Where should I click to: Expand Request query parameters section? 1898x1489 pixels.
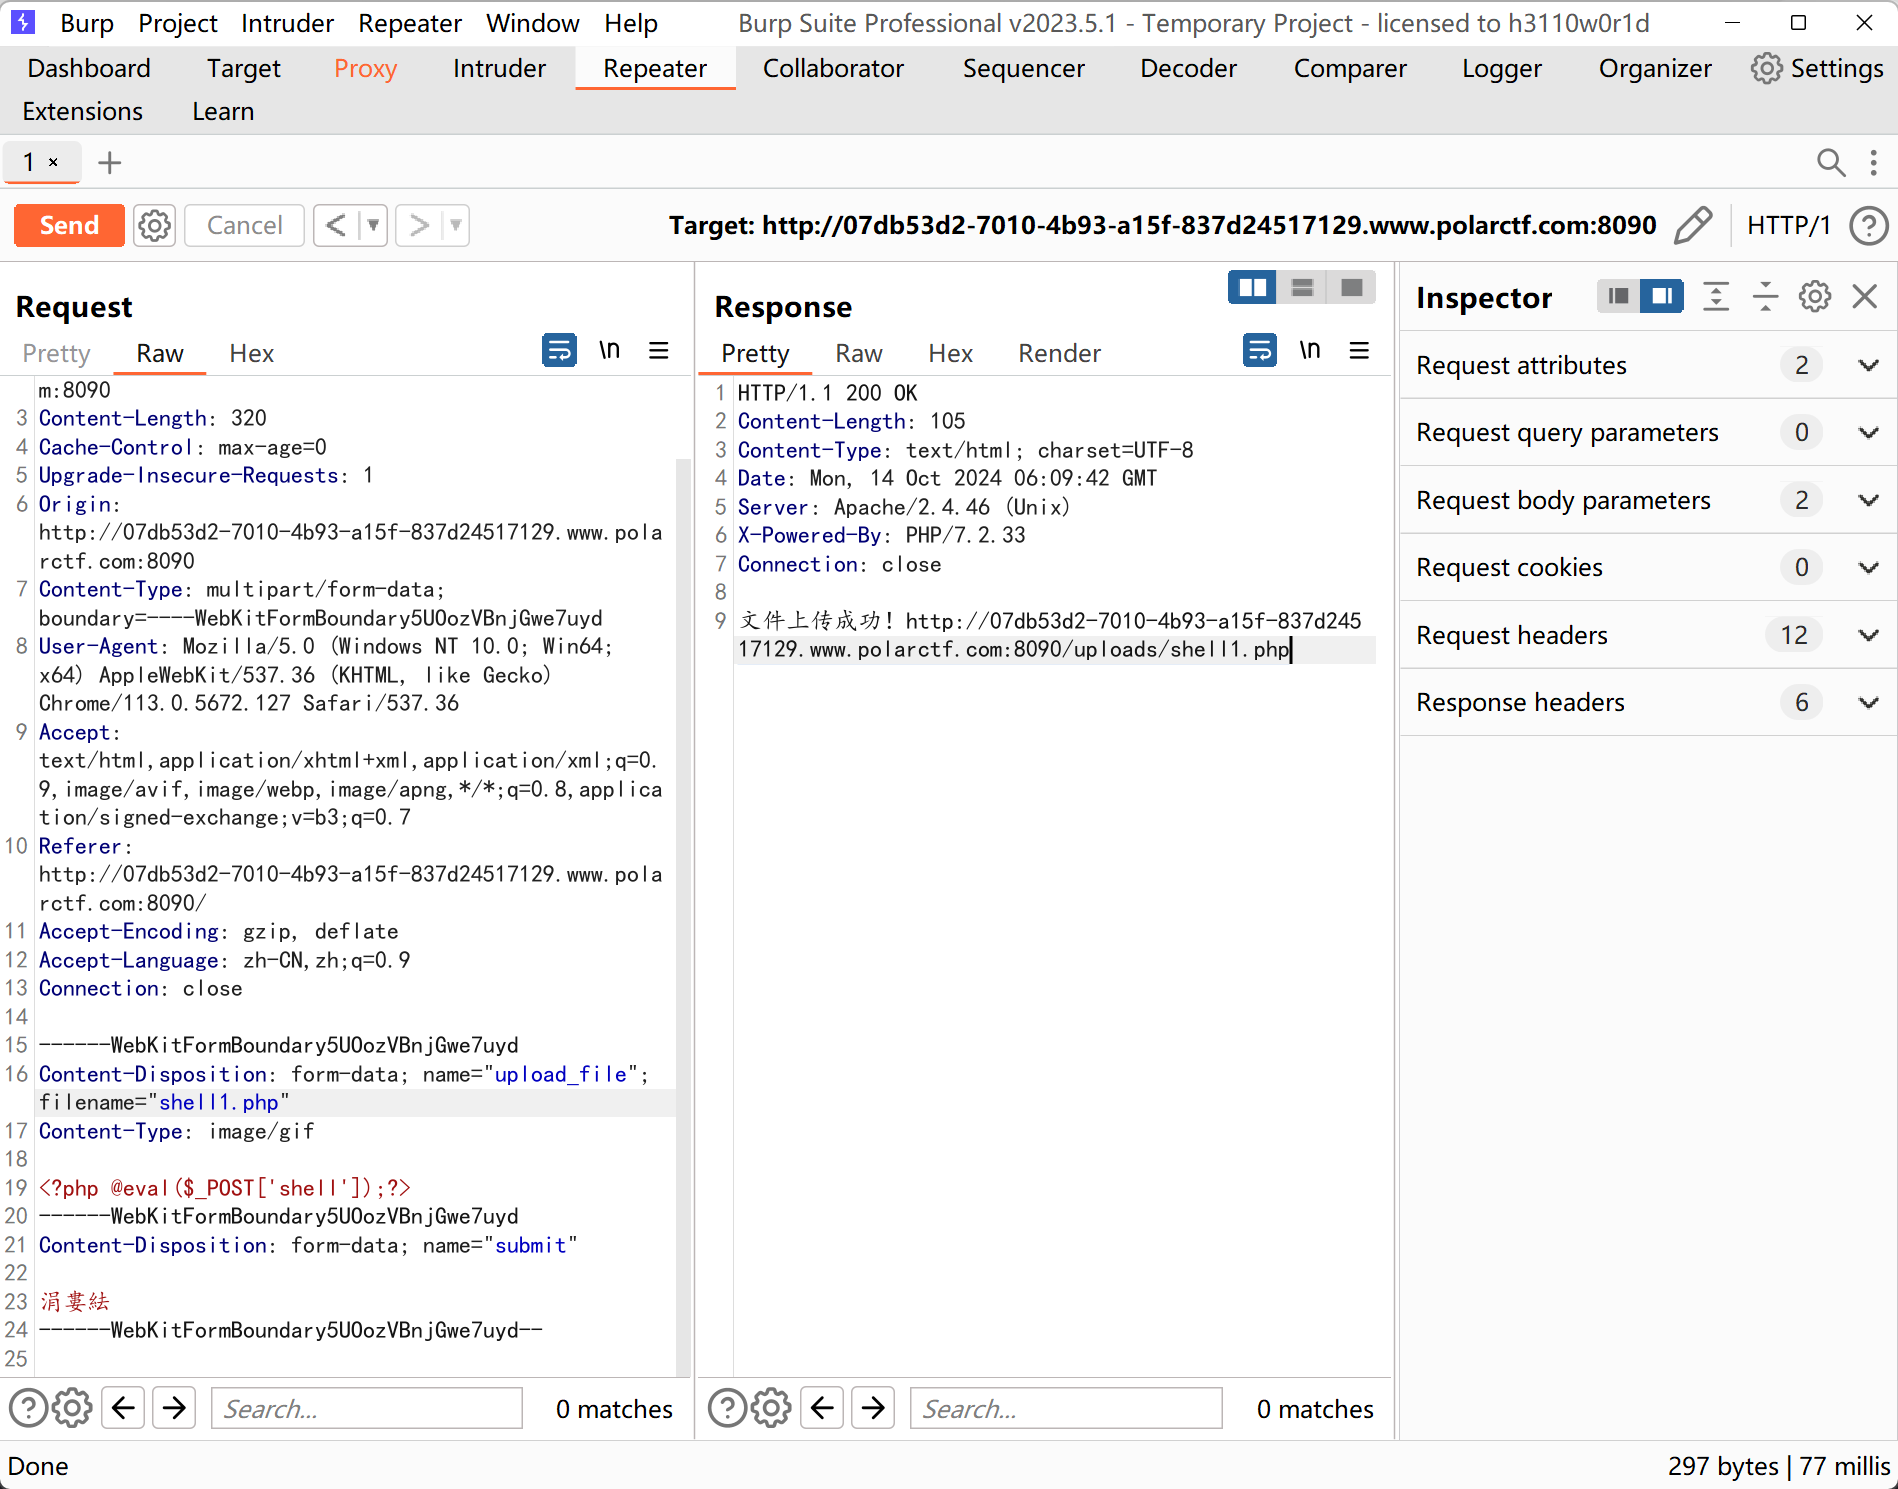(x=1648, y=432)
